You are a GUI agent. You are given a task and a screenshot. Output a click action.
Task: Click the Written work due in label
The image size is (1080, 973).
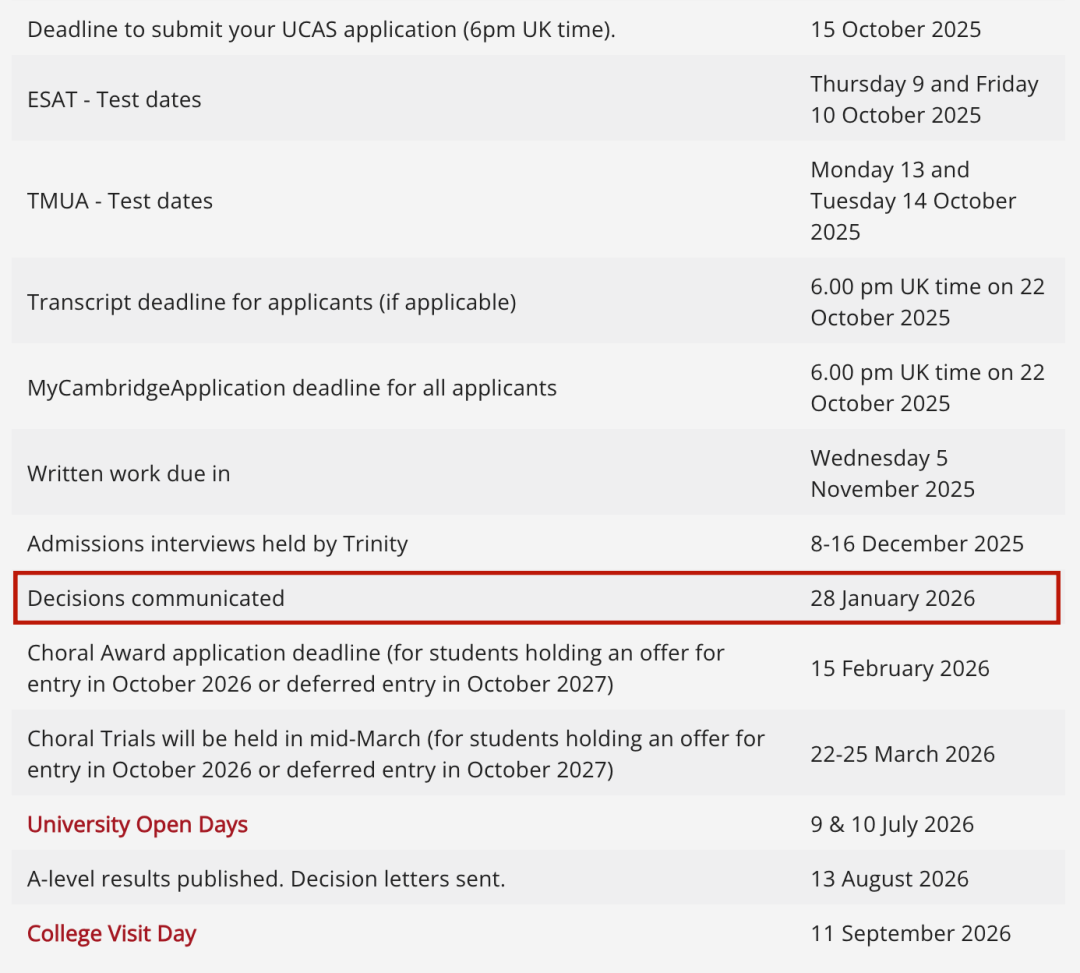point(128,474)
